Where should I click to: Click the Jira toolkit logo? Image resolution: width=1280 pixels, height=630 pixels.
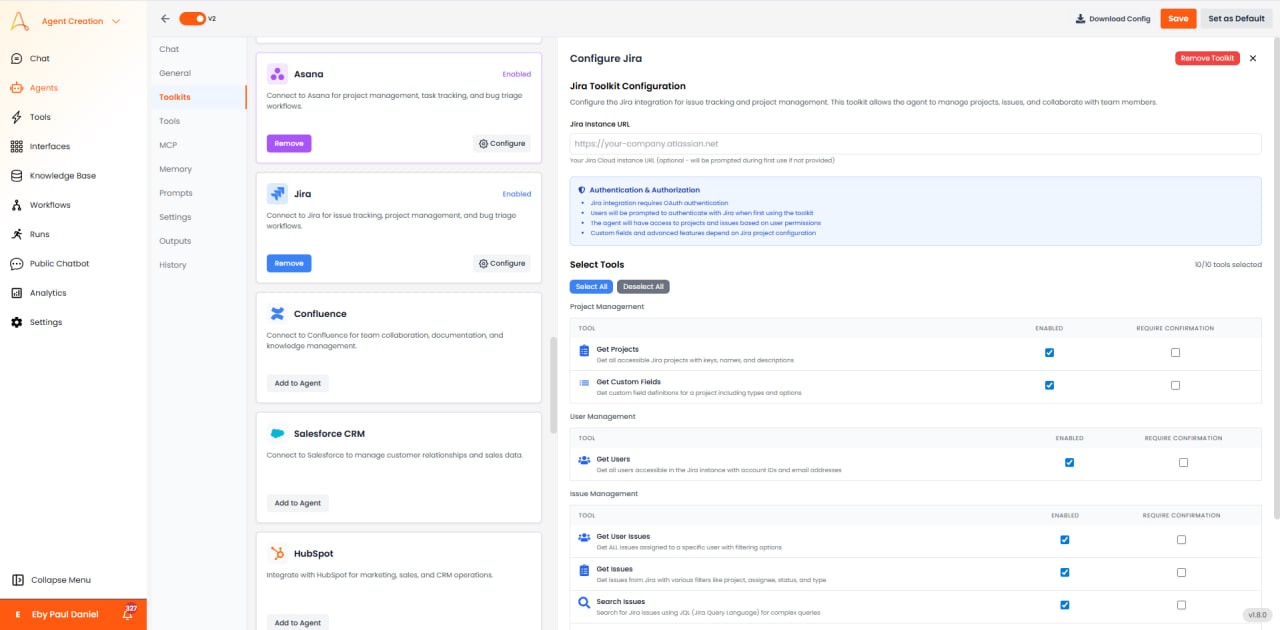coord(277,193)
